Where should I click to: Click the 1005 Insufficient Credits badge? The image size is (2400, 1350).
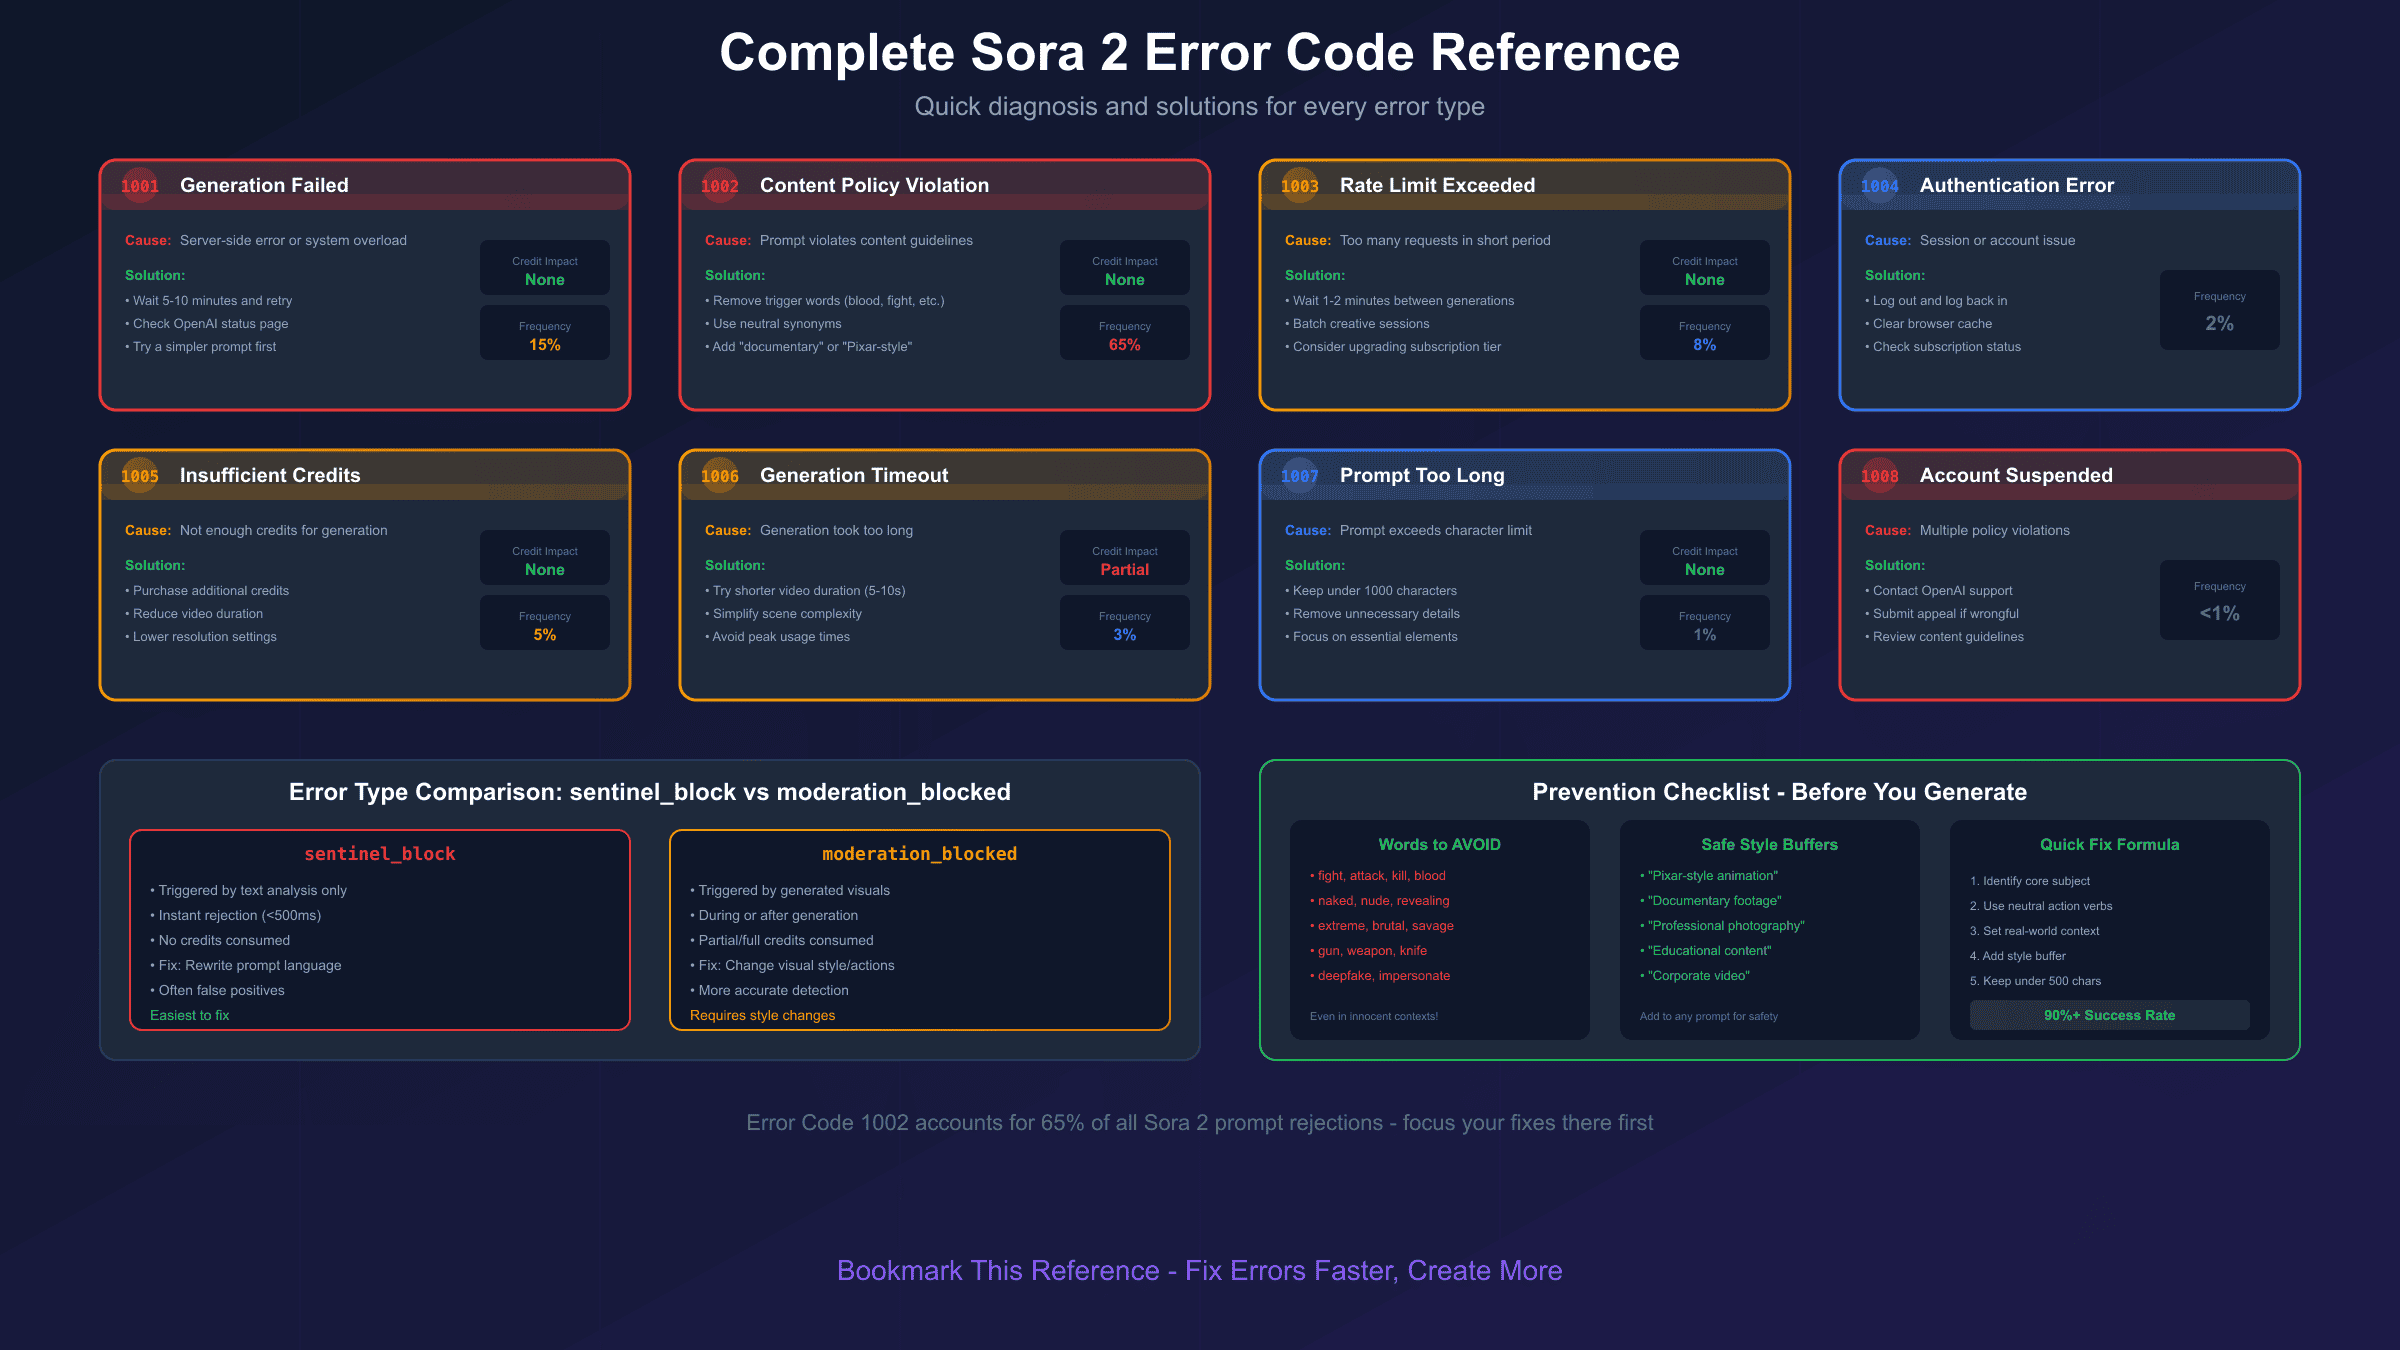coord(139,476)
